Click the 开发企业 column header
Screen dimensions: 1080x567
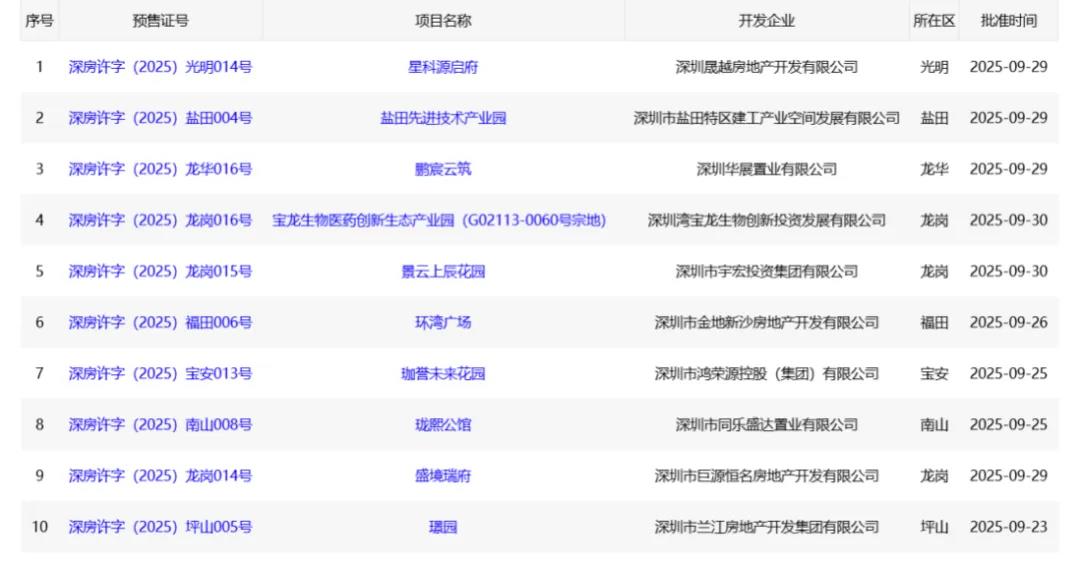tap(766, 20)
